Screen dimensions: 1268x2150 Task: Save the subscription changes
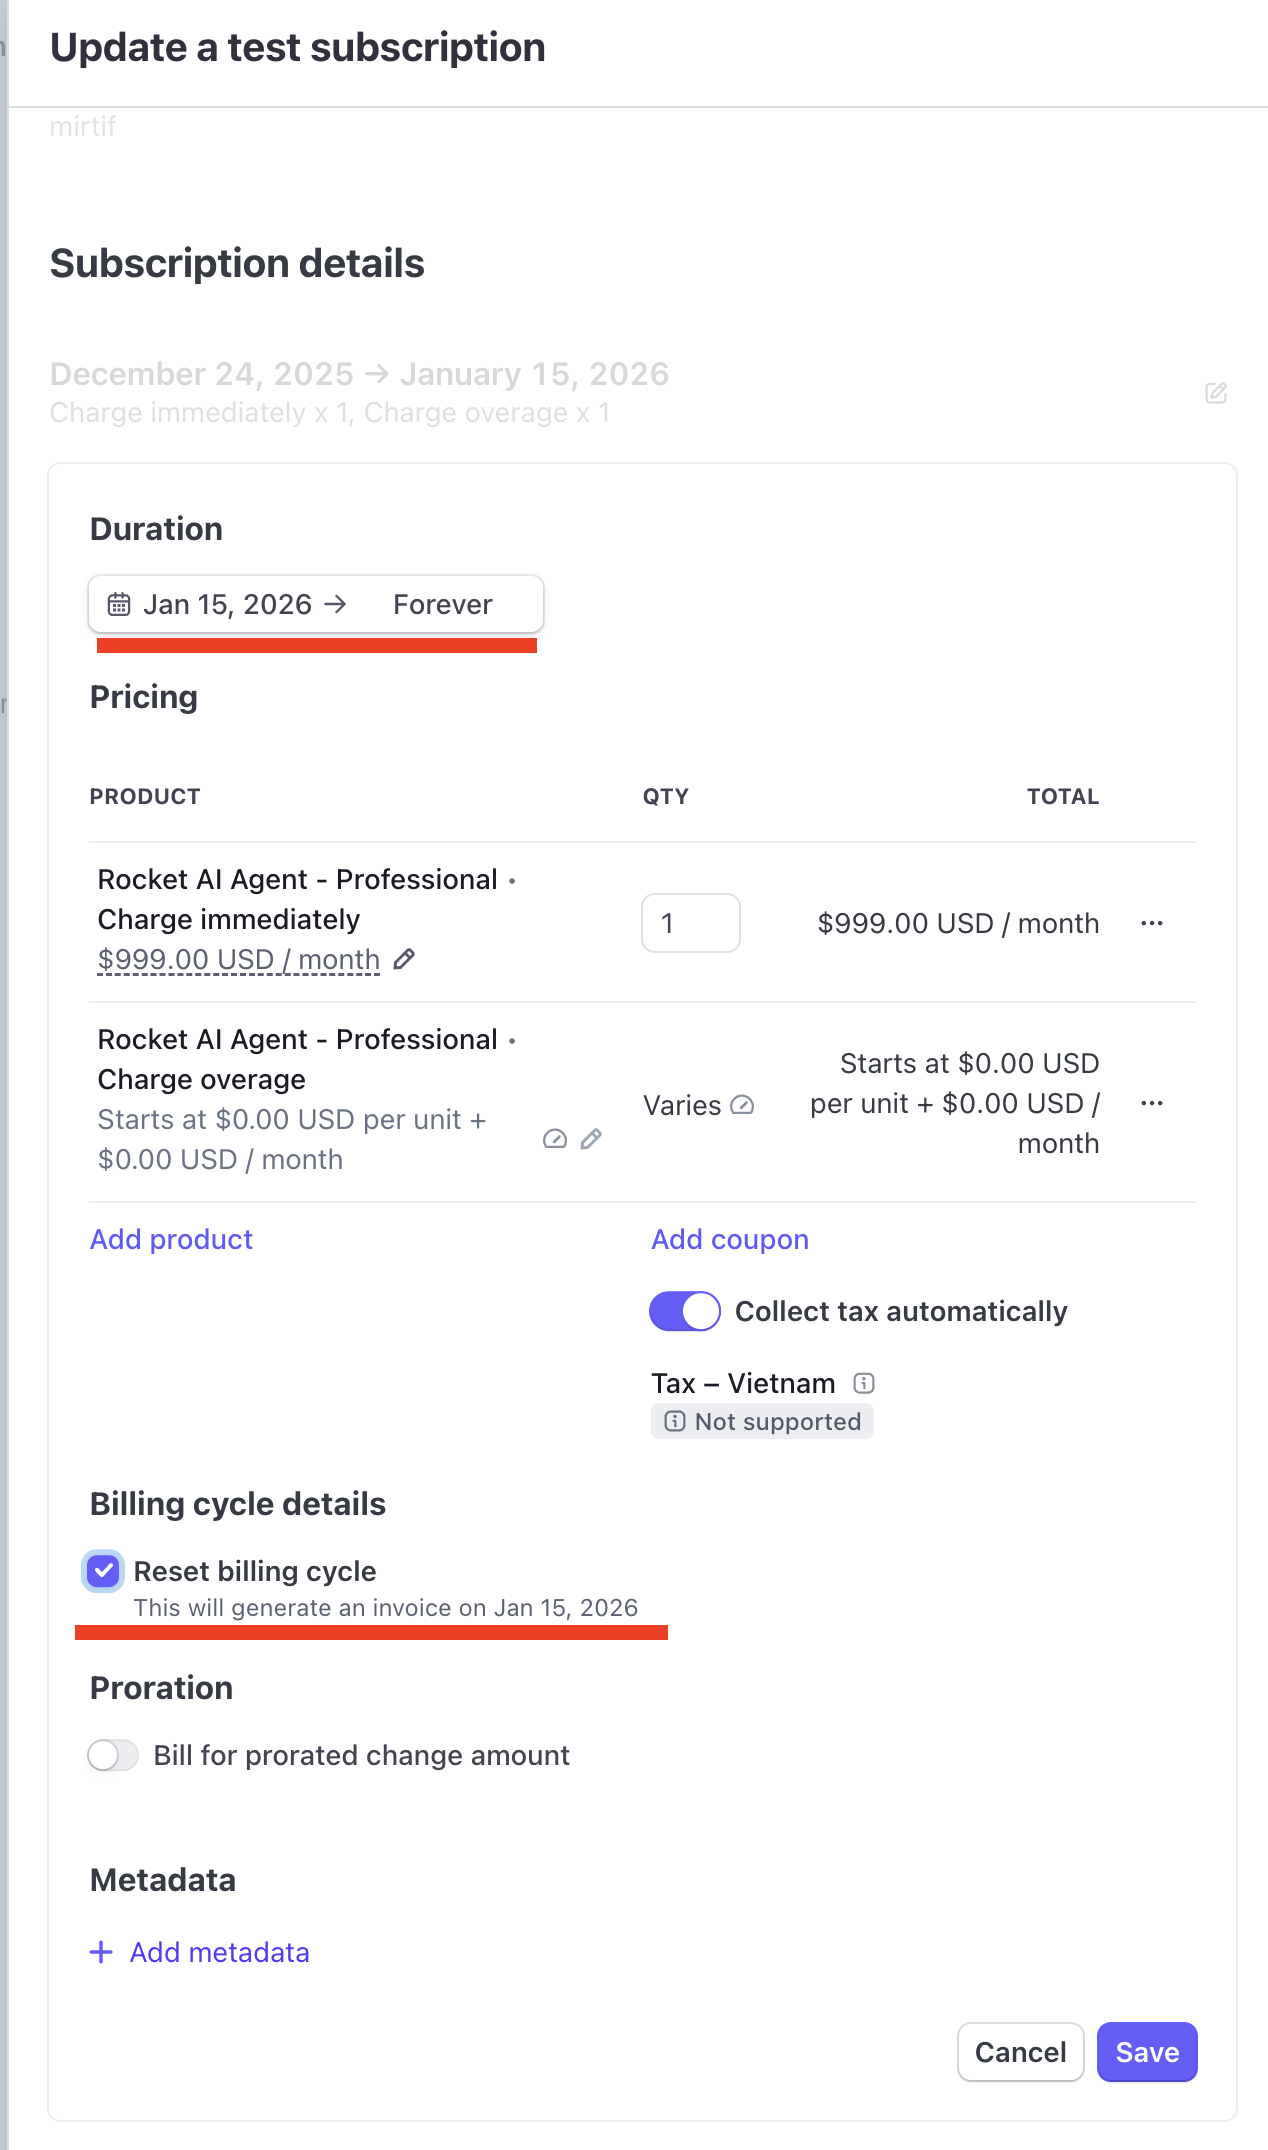tap(1147, 2052)
